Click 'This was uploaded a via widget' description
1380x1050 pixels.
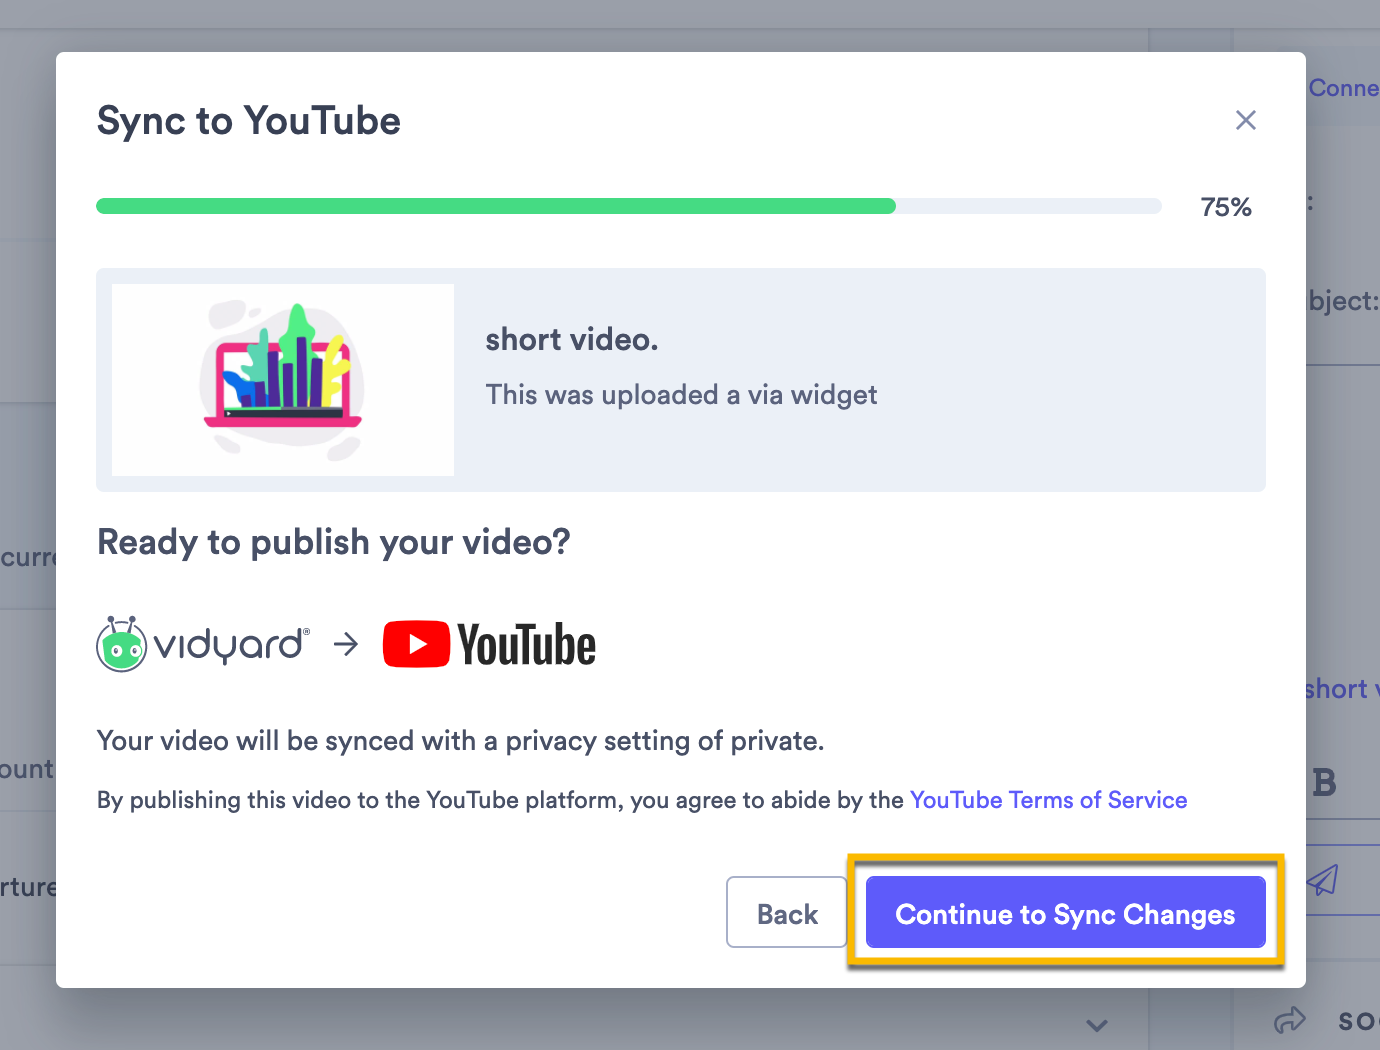(x=681, y=395)
